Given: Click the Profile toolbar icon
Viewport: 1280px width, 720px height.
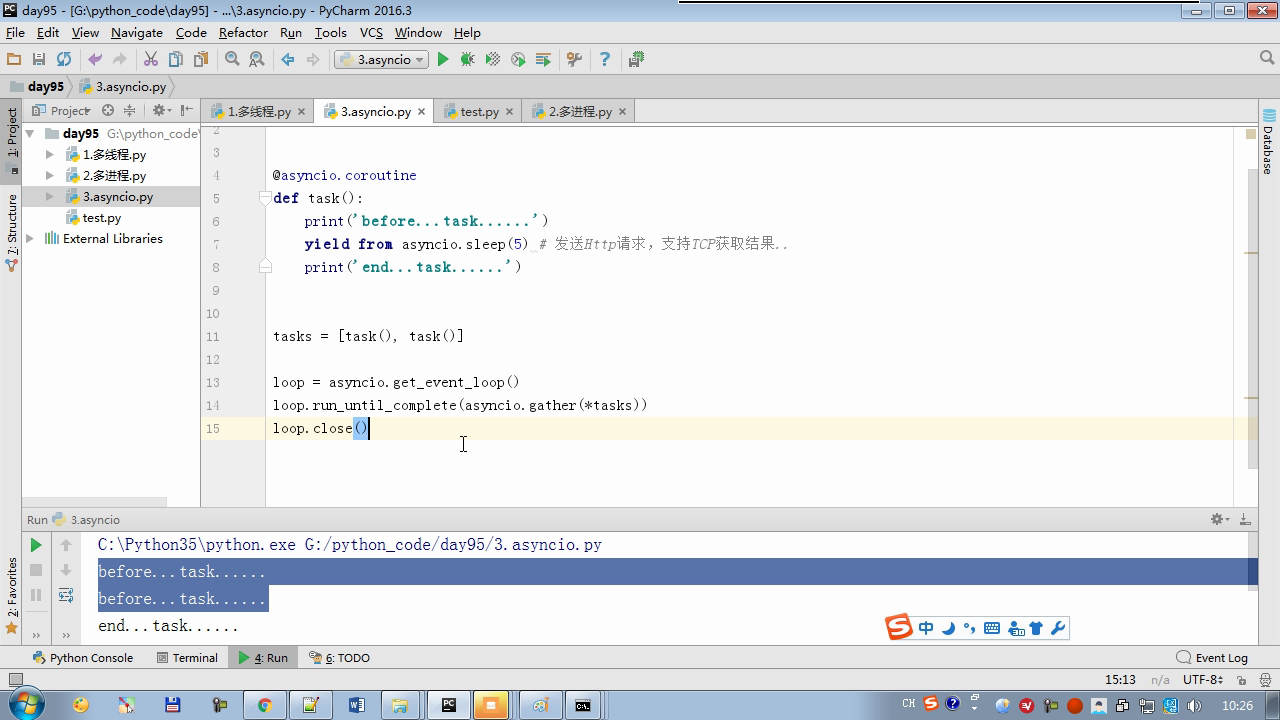Looking at the screenshot, I should (x=518, y=60).
